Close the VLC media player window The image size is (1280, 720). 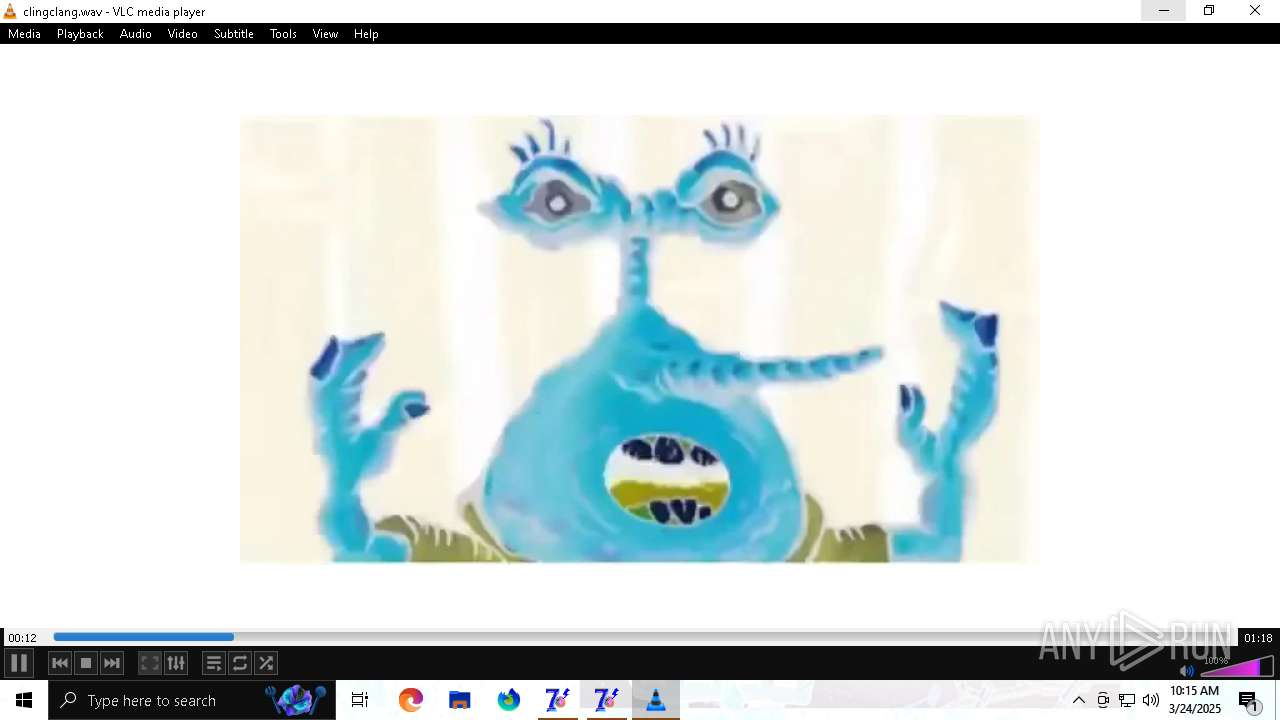click(1255, 11)
